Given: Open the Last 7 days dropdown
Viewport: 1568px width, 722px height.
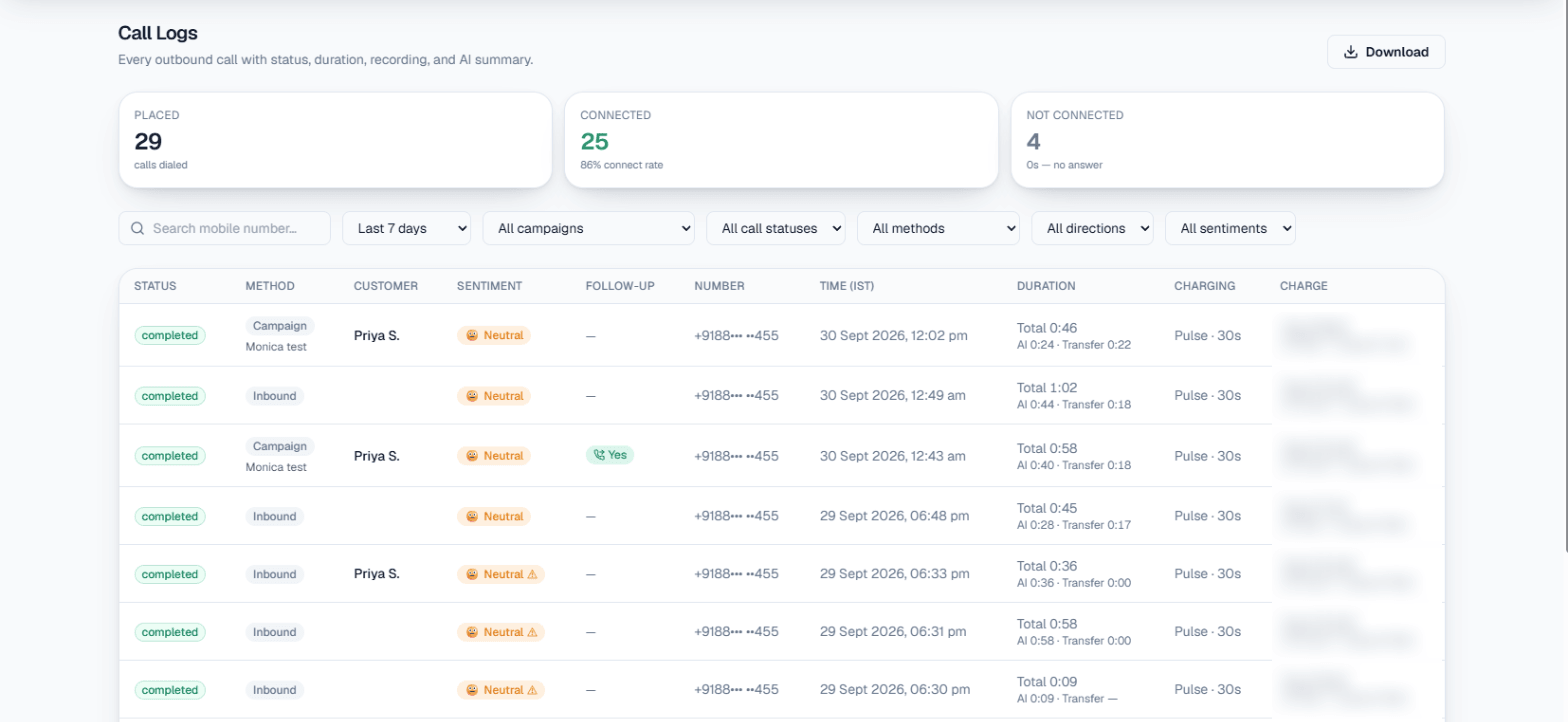Looking at the screenshot, I should 406,228.
